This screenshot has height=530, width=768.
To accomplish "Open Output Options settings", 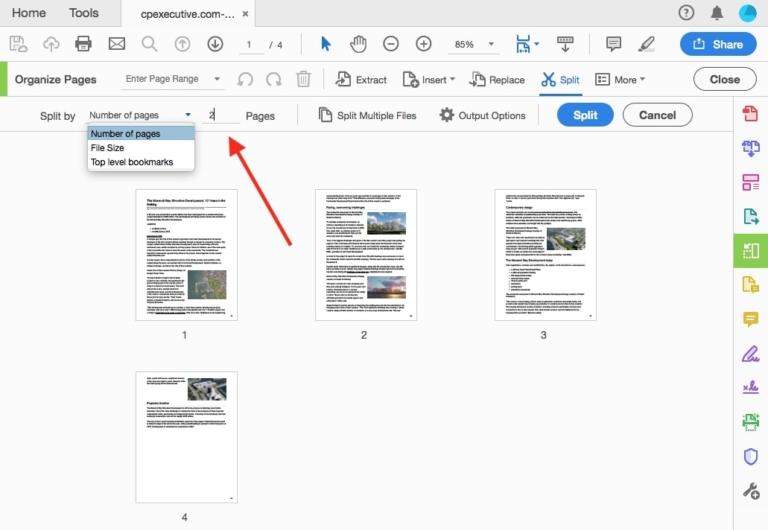I will 482,115.
